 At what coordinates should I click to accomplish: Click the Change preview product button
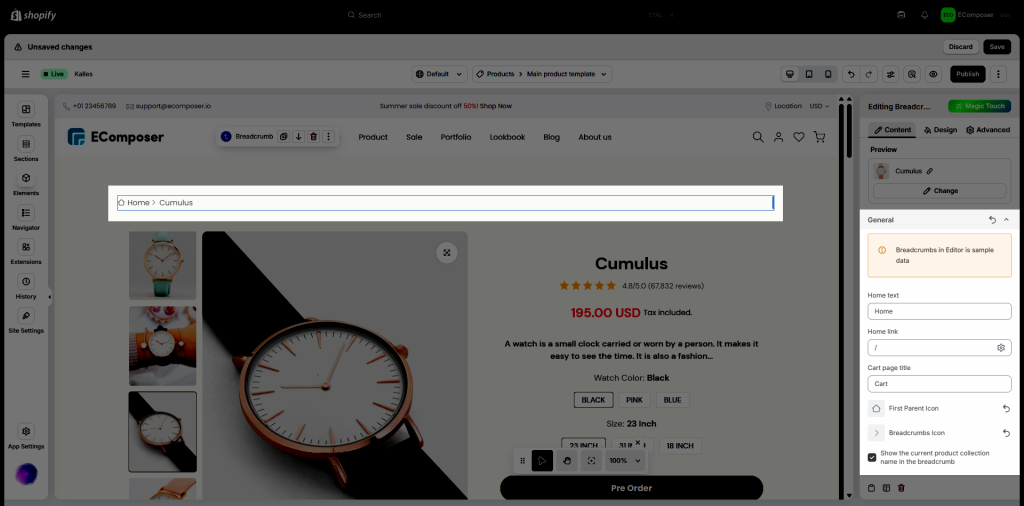click(x=940, y=191)
